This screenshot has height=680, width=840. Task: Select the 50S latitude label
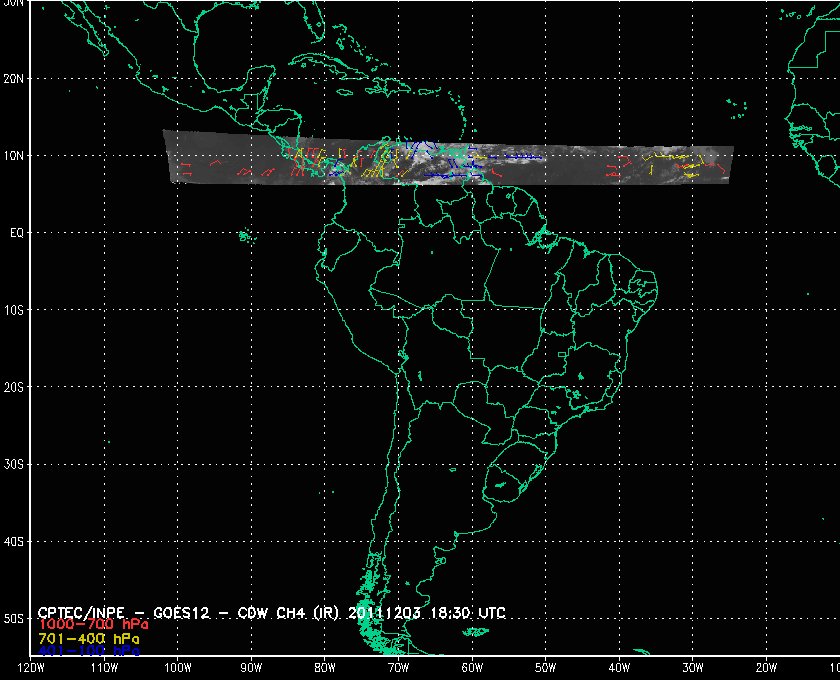13,619
